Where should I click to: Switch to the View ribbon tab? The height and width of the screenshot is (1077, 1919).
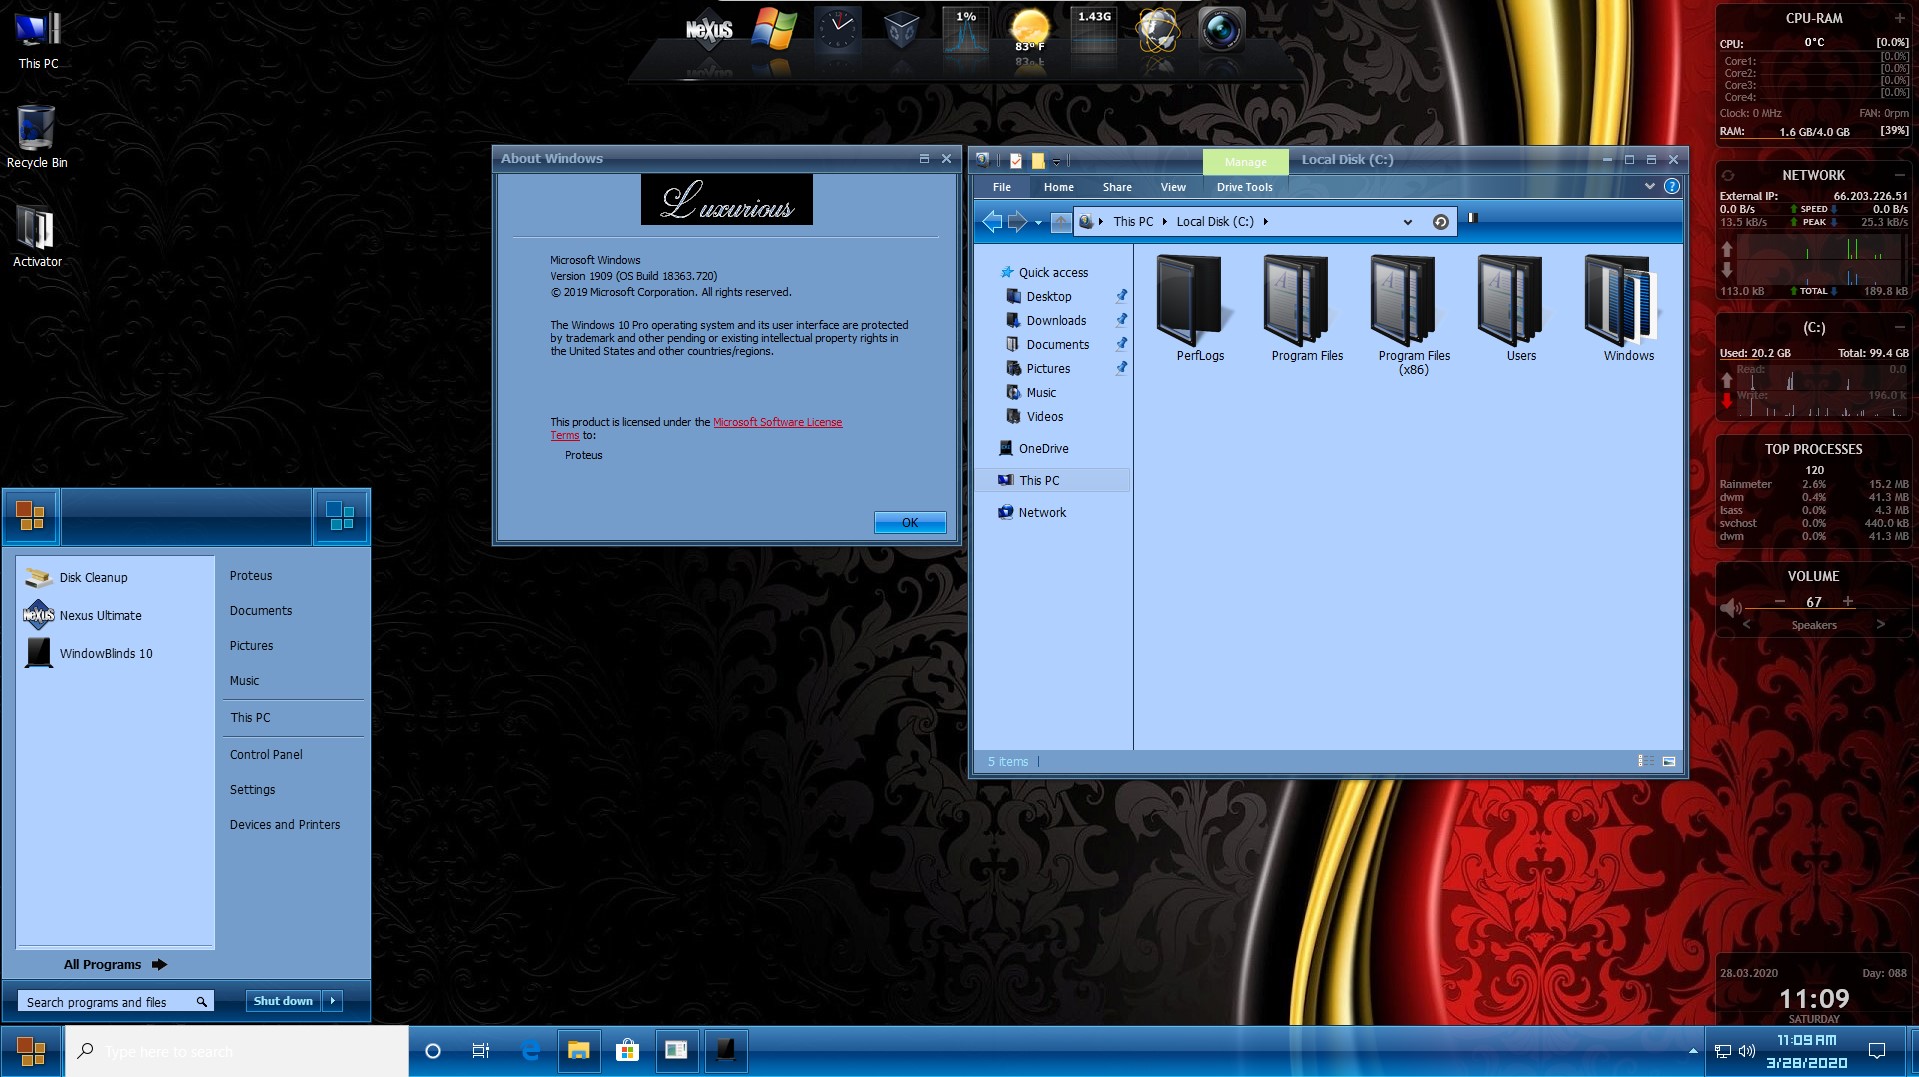coord(1173,187)
